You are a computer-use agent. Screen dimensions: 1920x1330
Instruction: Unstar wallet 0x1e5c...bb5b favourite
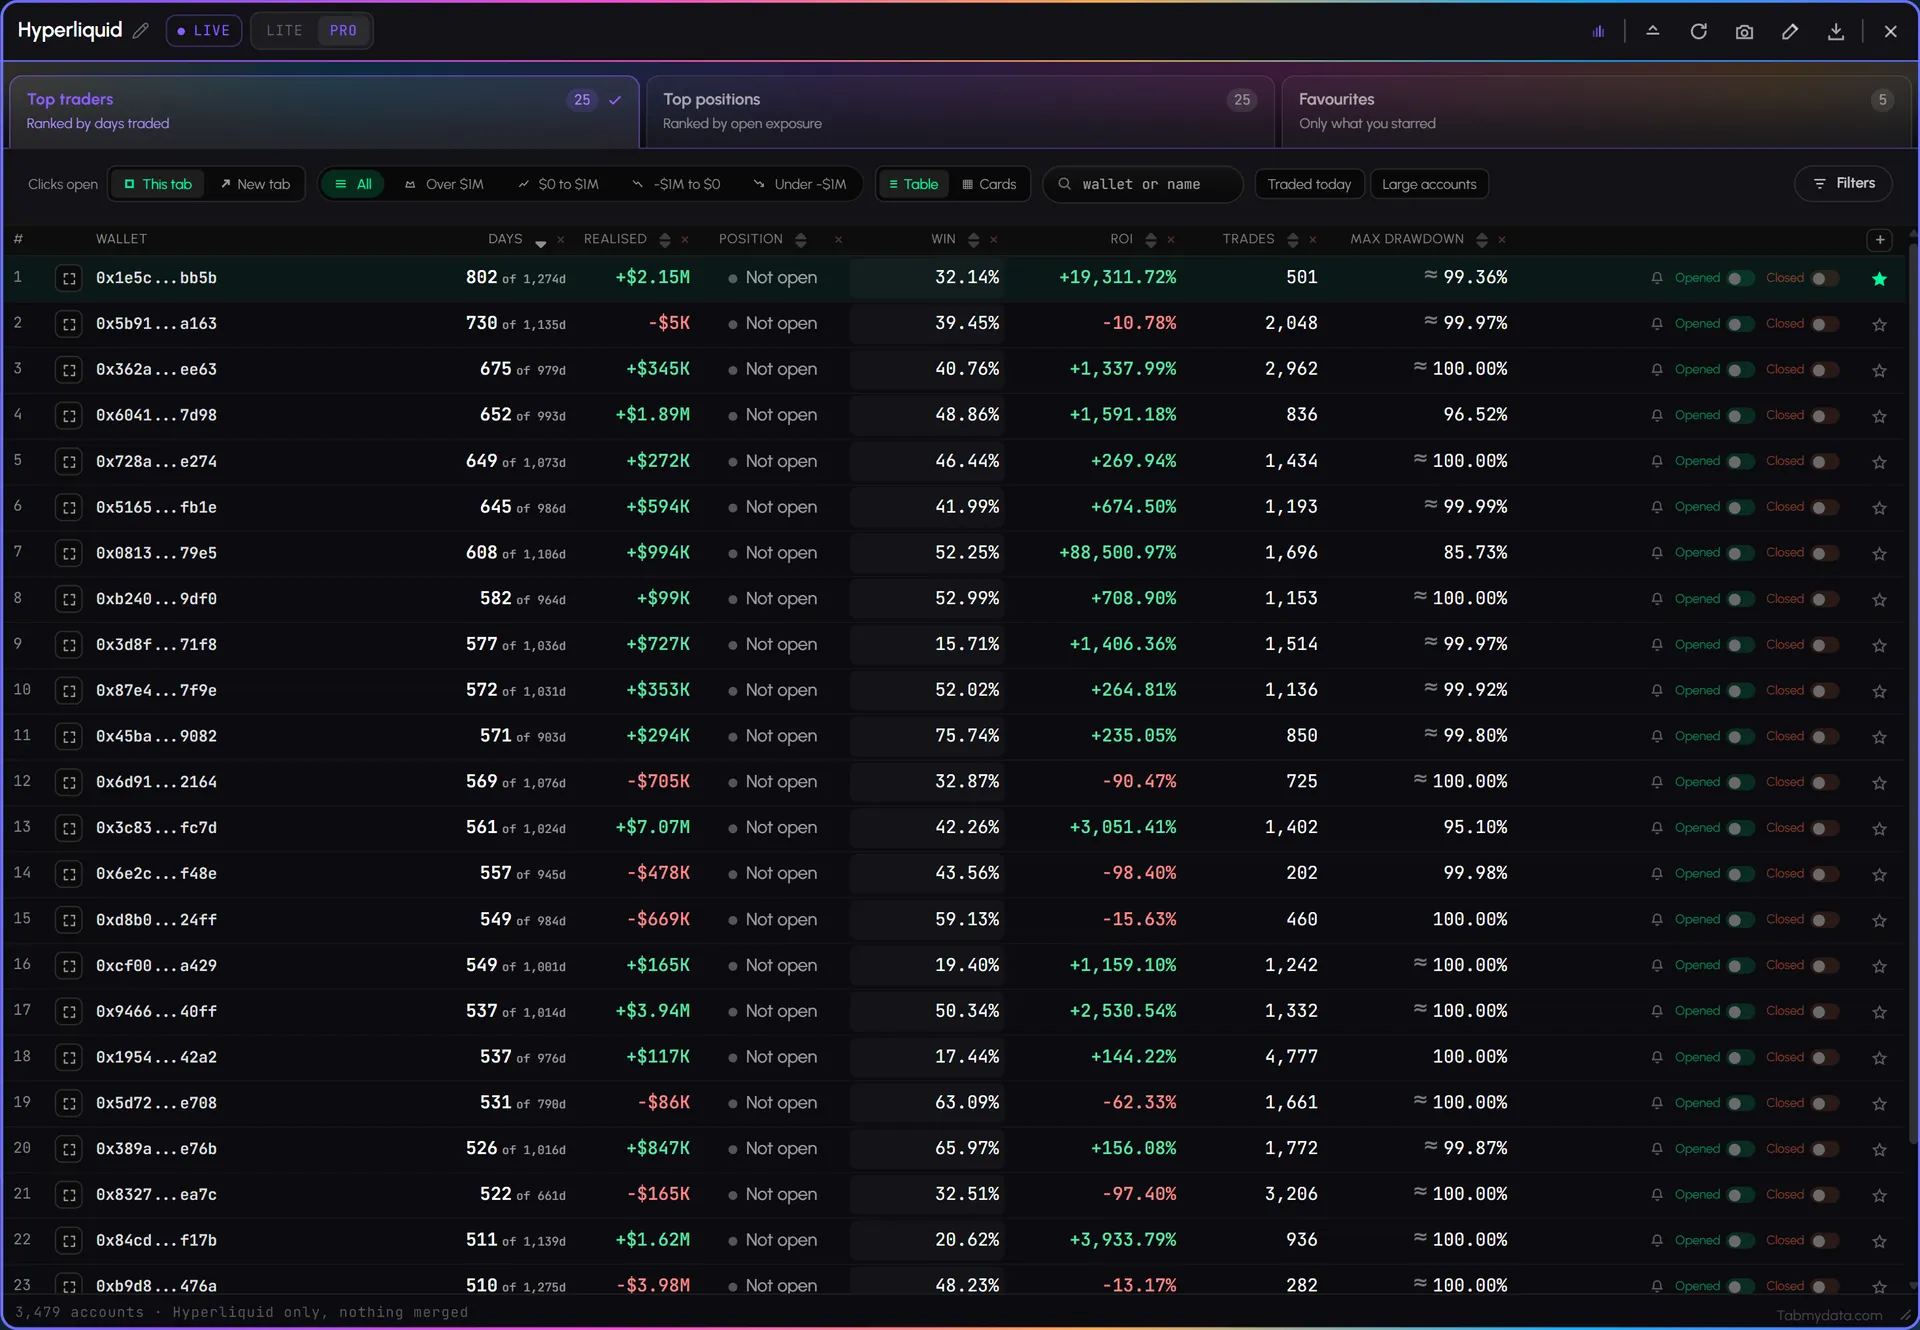point(1880,278)
